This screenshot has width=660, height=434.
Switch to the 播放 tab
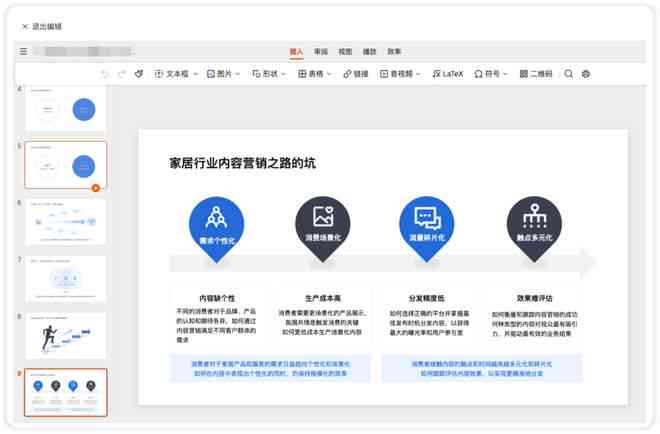[370, 51]
